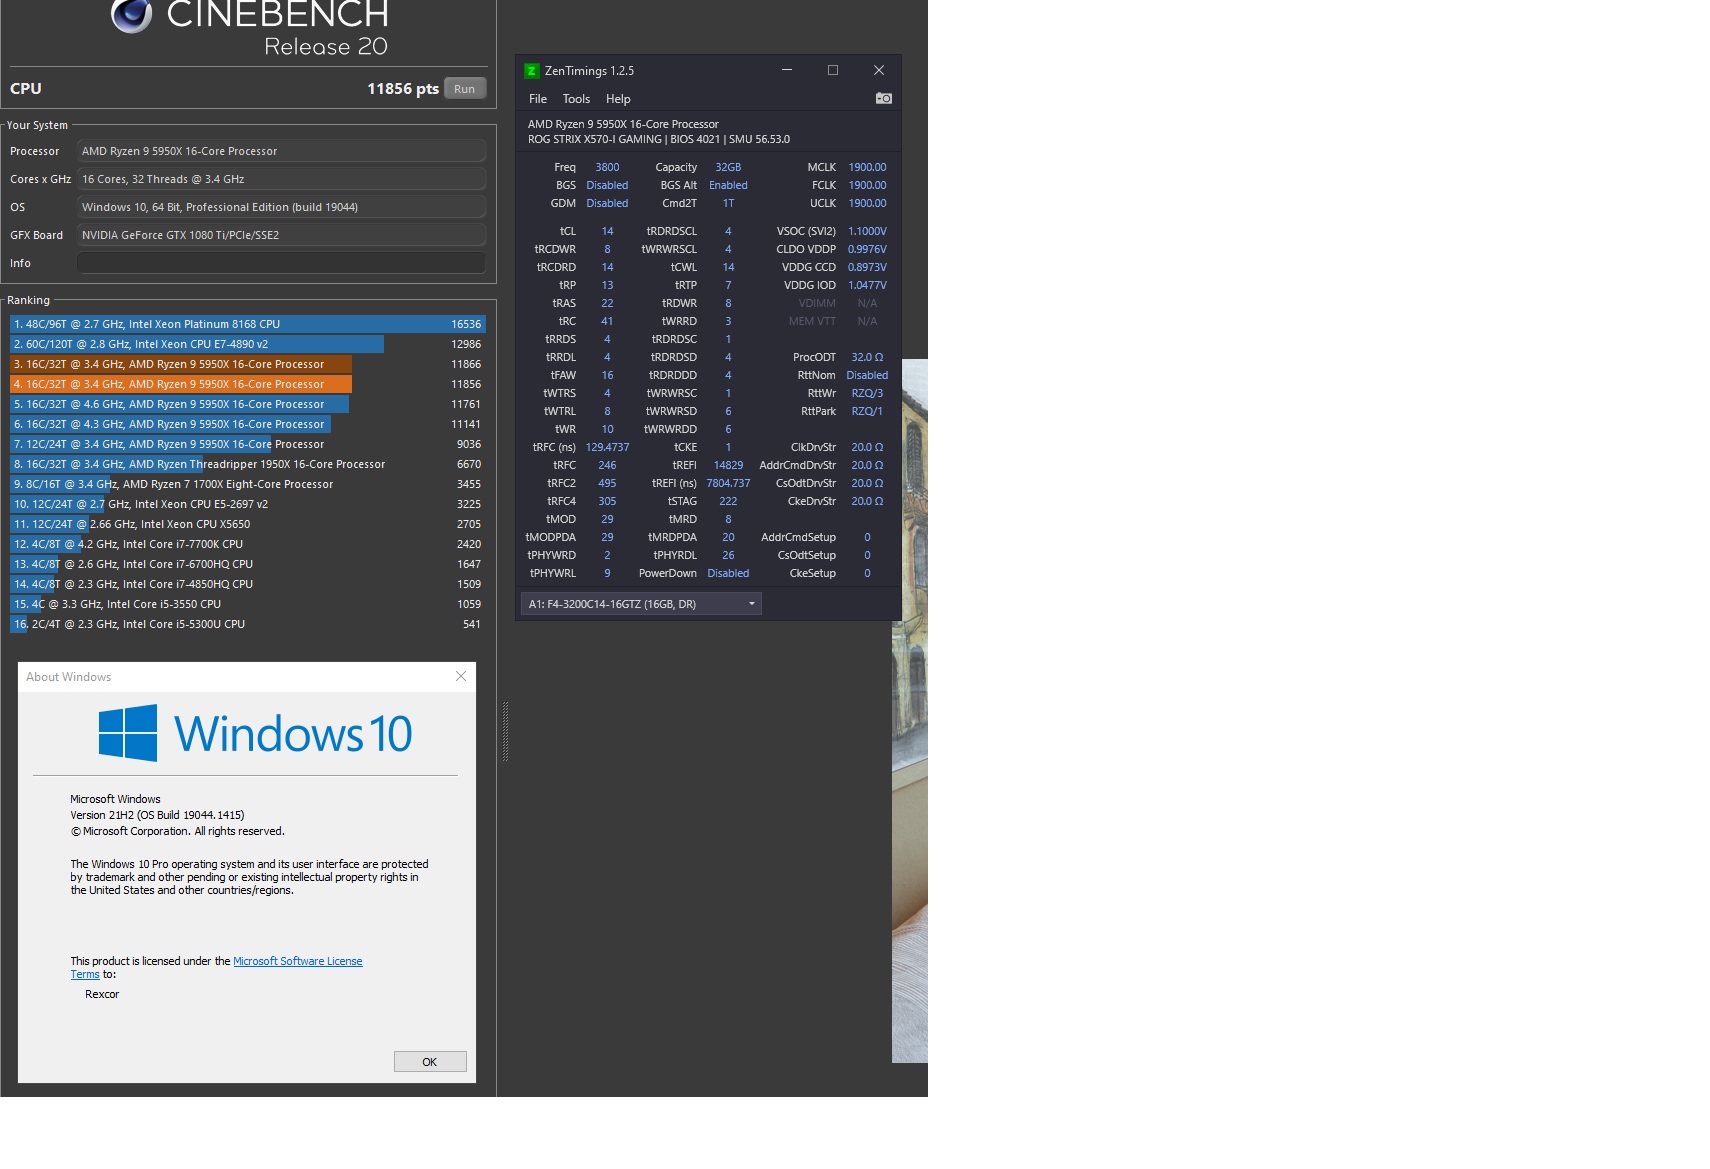Click the MCLK value 1900.00
The image size is (1710, 1169).
[x=867, y=167]
